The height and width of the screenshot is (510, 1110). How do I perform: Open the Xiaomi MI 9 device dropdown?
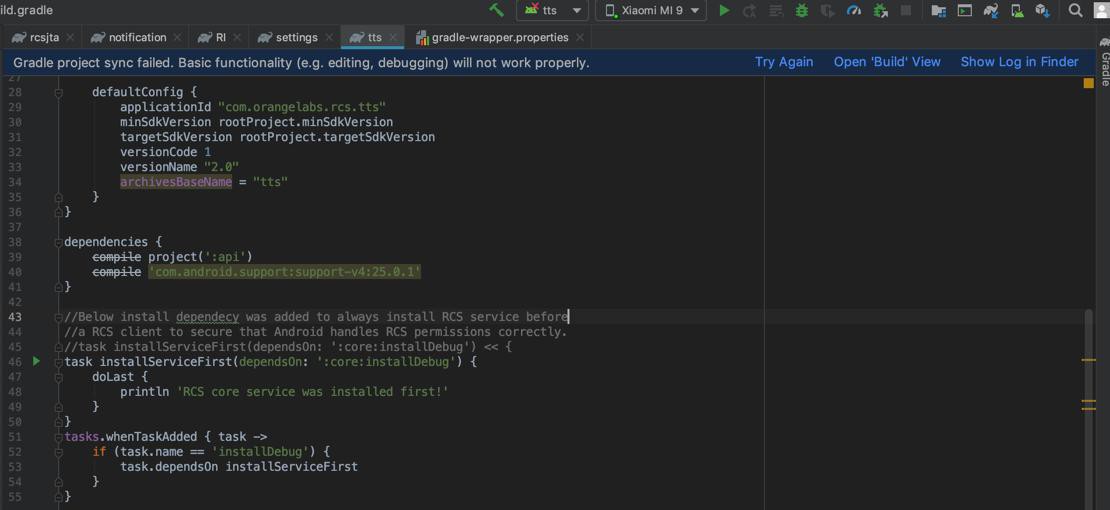[651, 10]
